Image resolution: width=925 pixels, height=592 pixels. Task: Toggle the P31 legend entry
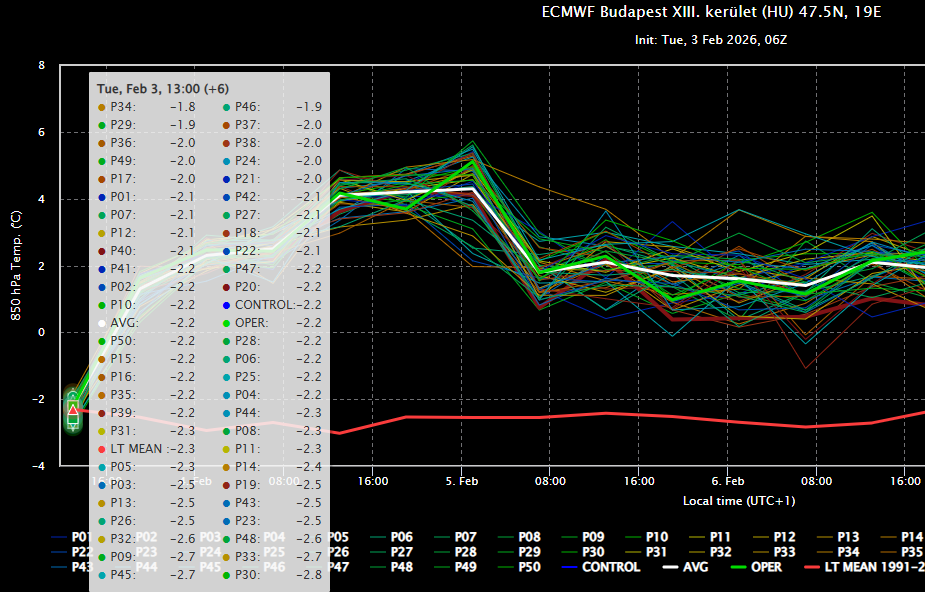657,552
